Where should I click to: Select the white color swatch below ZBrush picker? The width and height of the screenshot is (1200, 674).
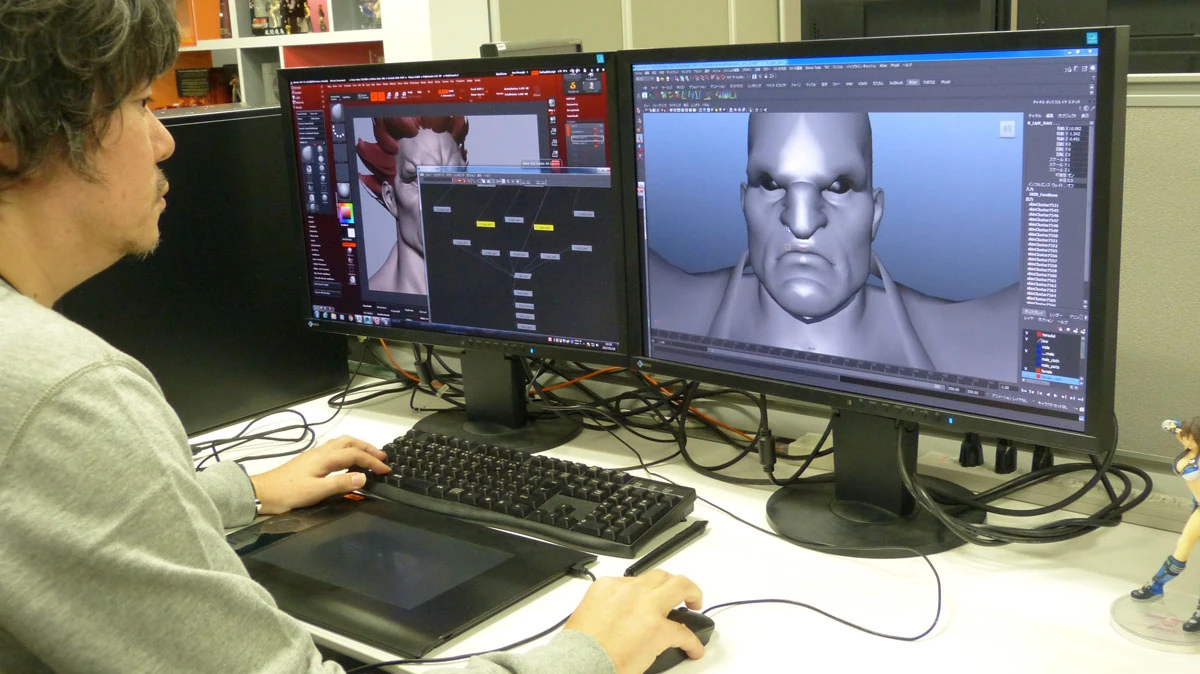pos(351,232)
